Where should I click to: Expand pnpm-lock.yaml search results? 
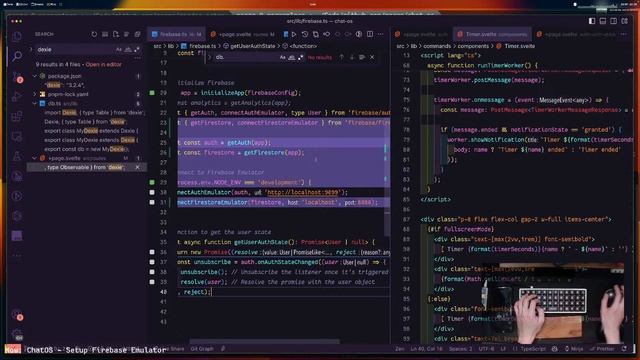pos(35,94)
